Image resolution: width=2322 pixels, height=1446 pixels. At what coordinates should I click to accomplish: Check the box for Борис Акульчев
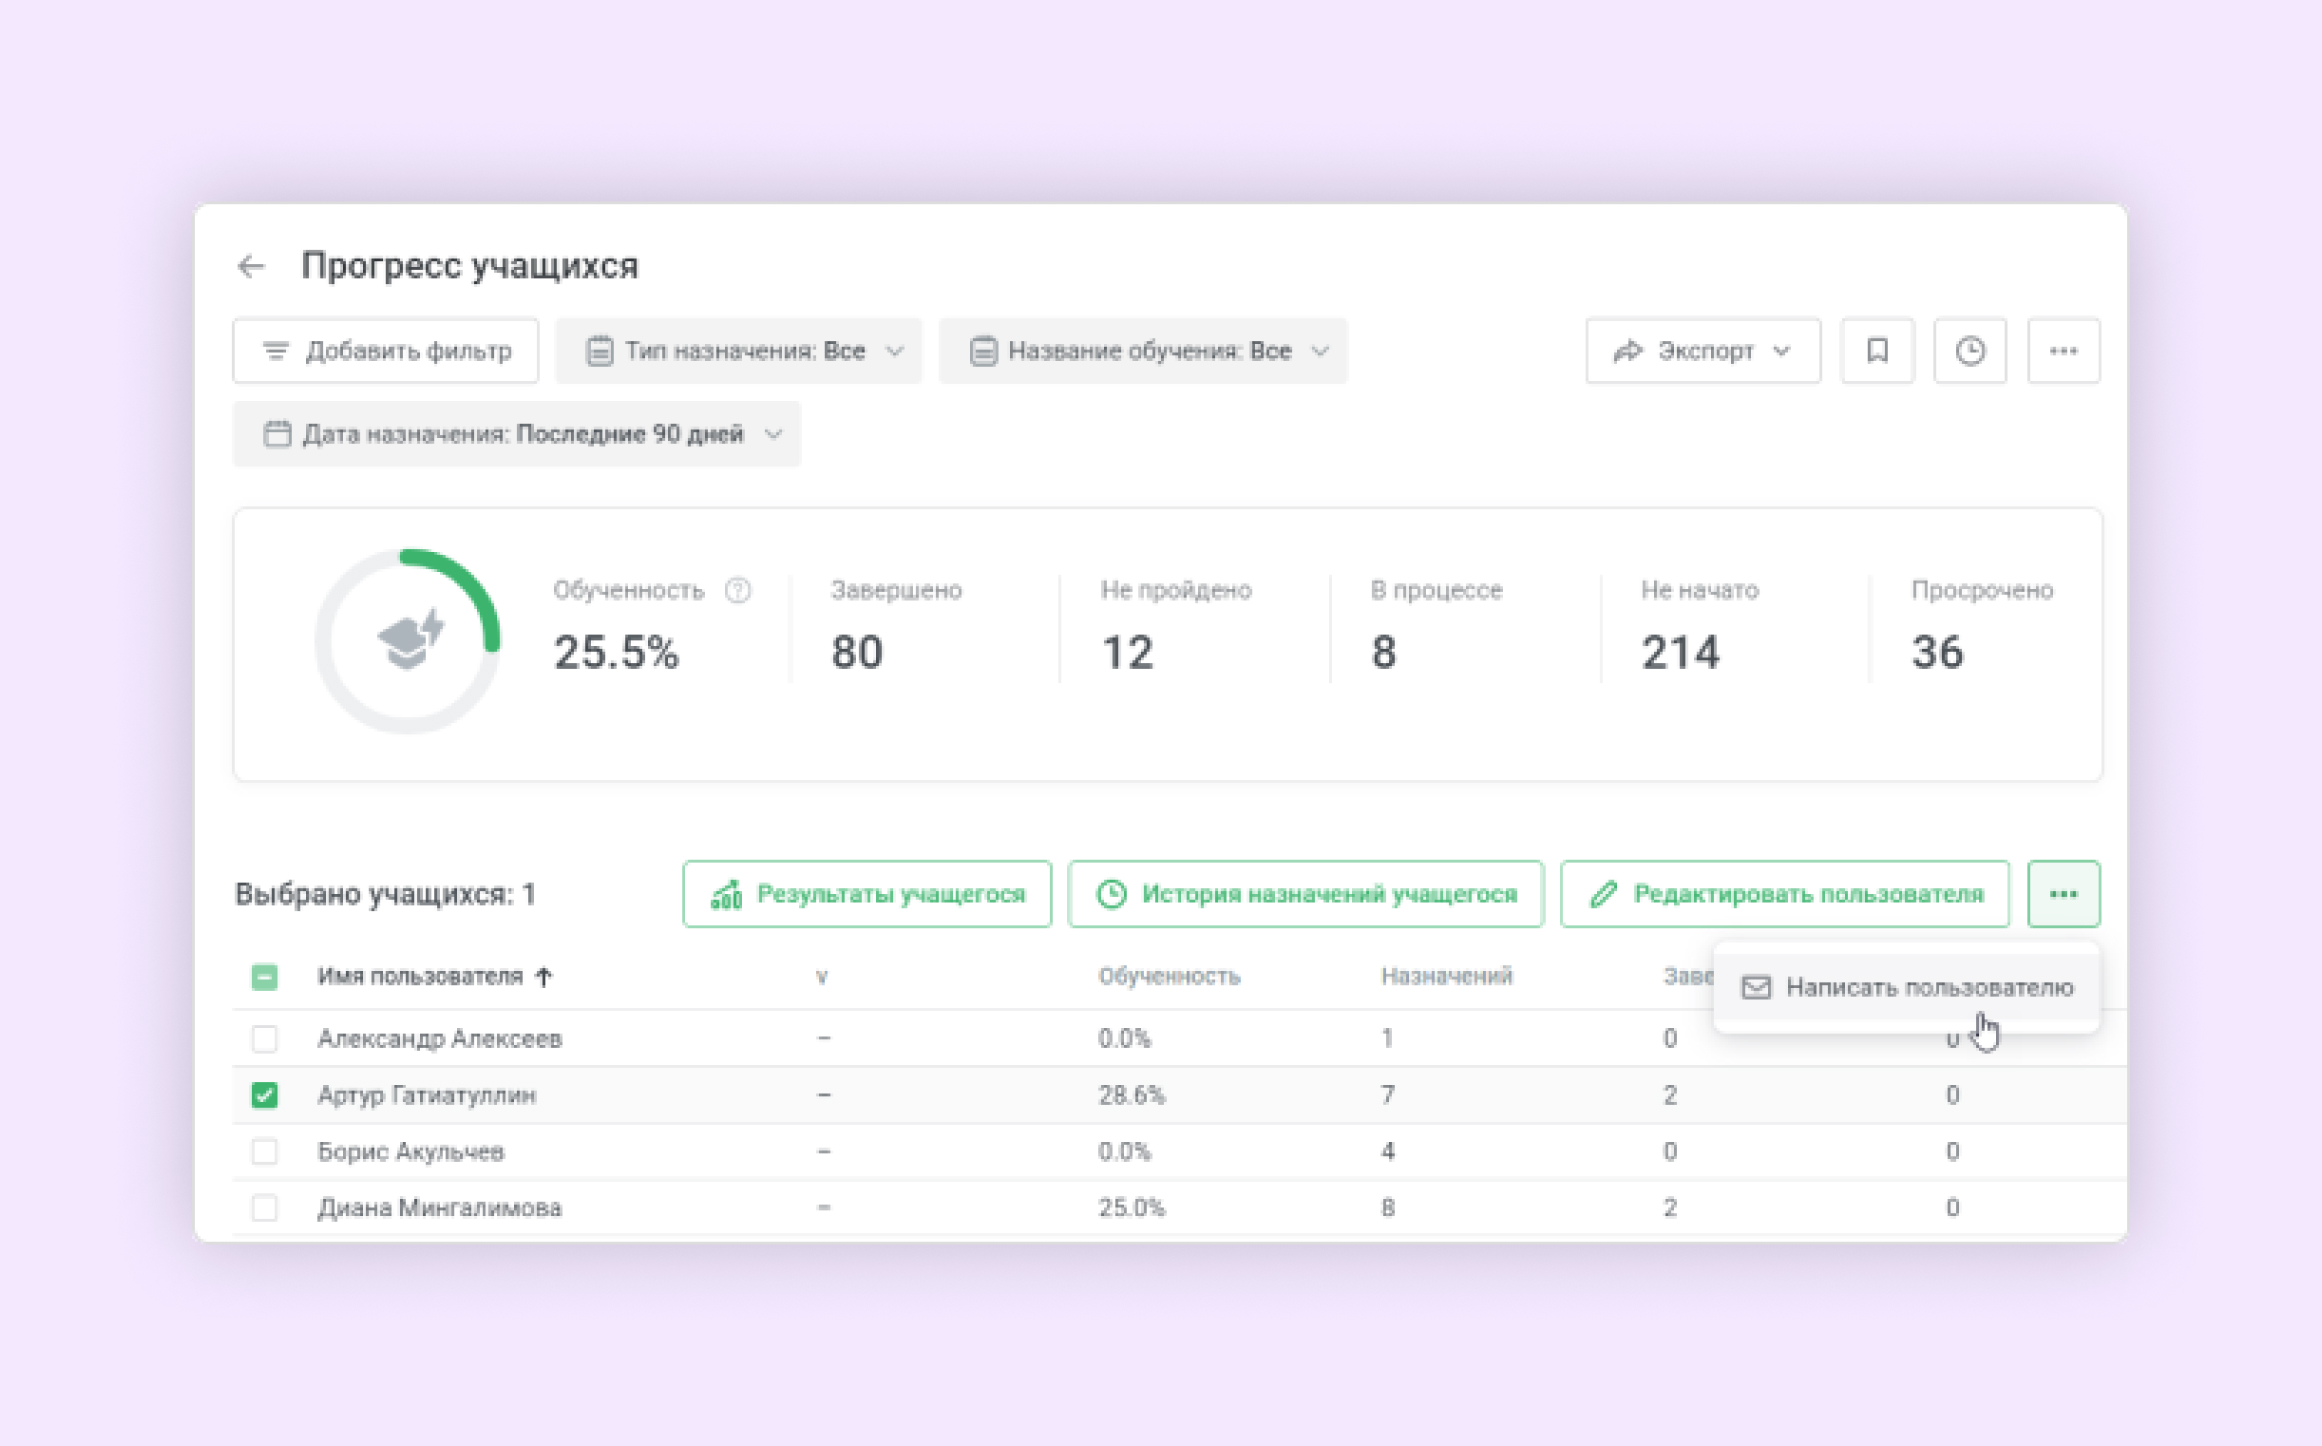[264, 1152]
